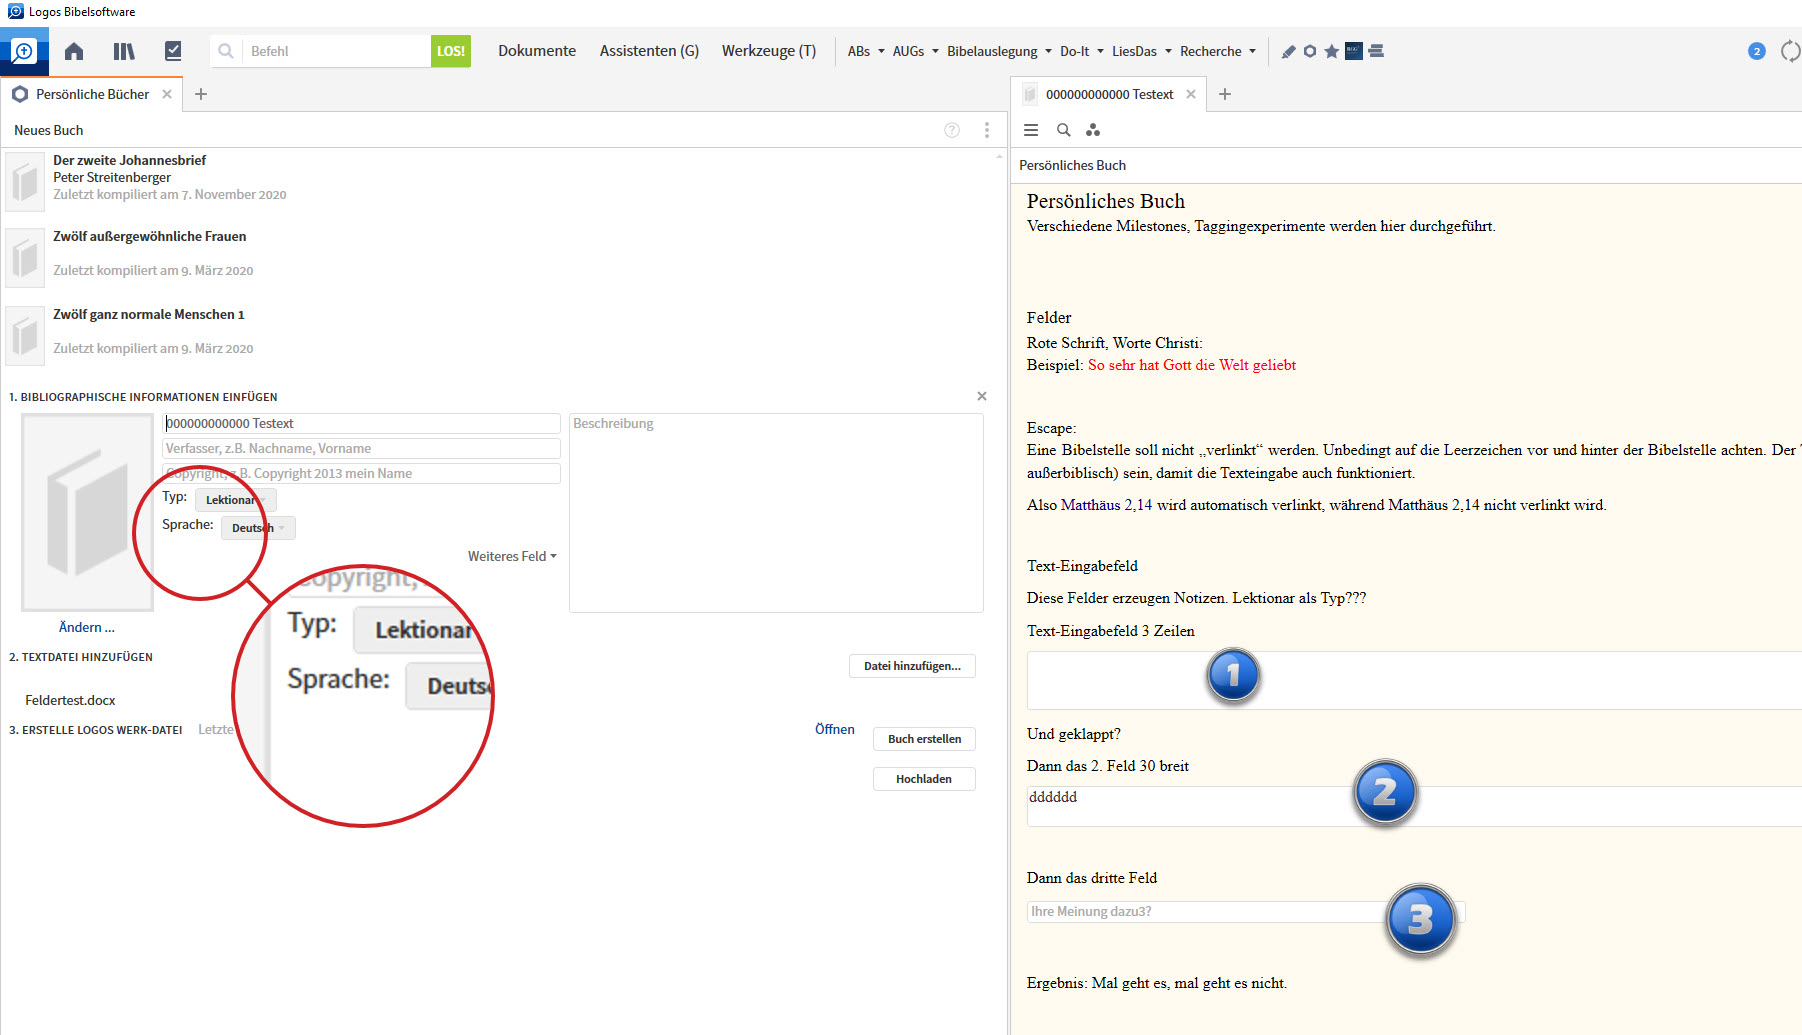The image size is (1802, 1035).
Task: Open the Assistenten (G) menu
Action: tap(649, 51)
